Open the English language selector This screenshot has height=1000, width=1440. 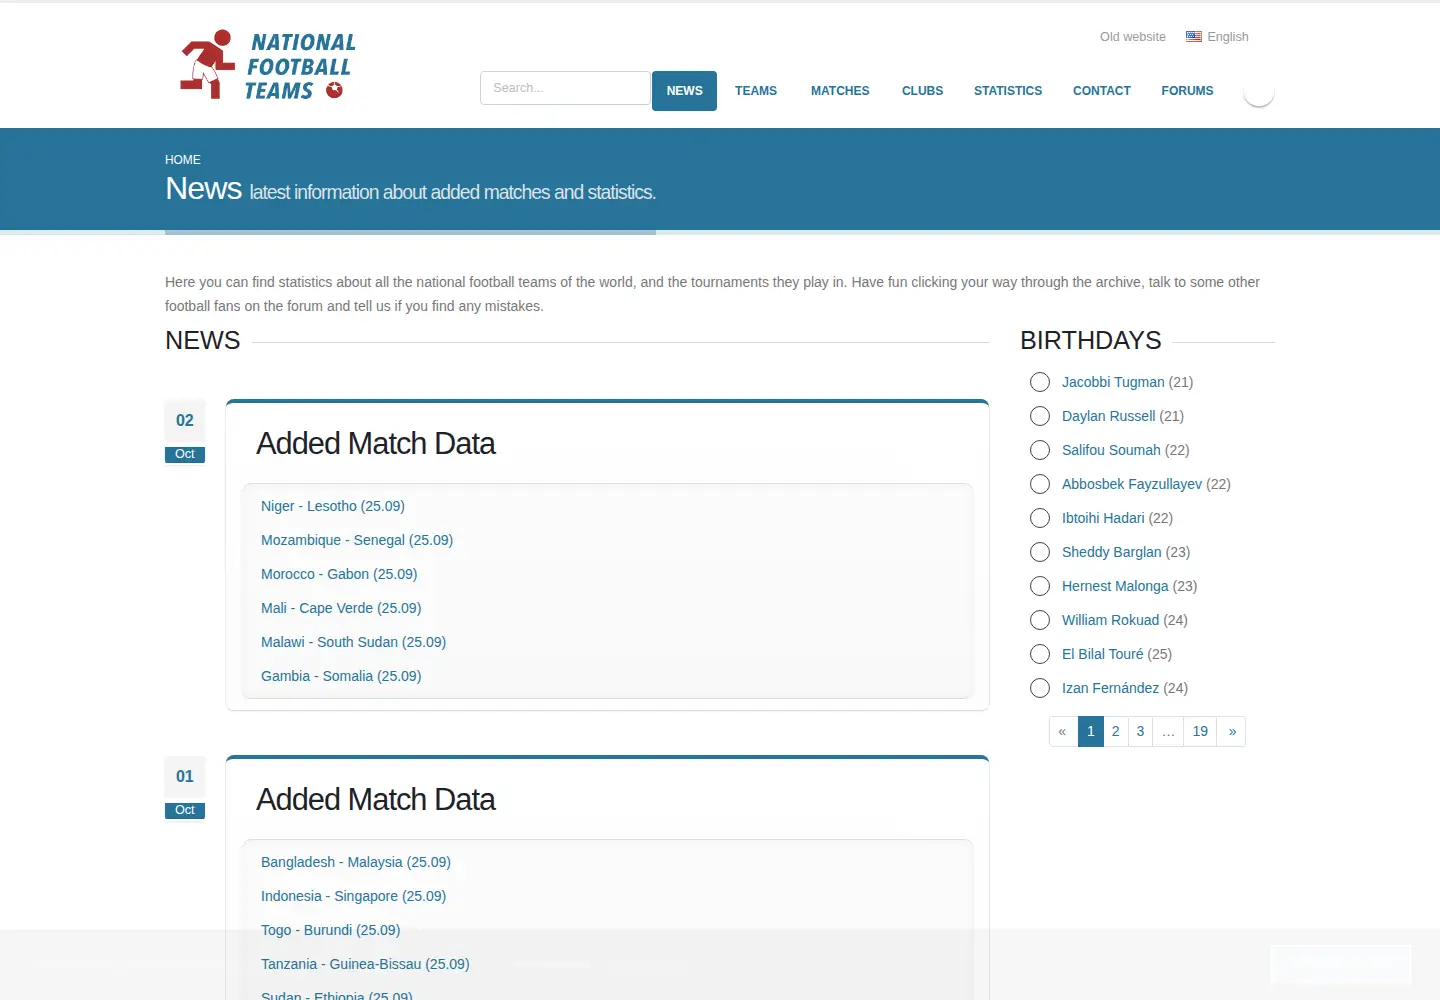click(x=1218, y=37)
